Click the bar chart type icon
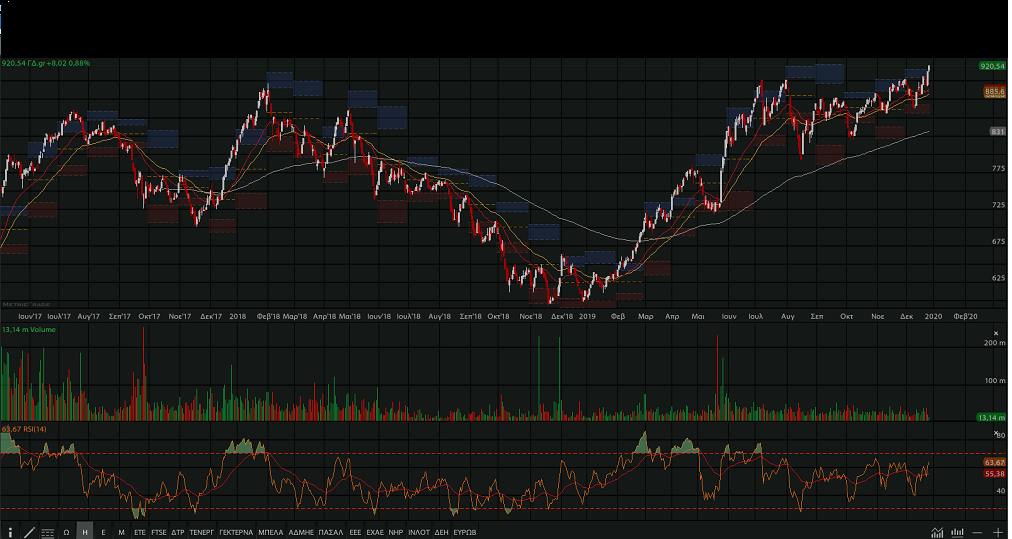 coord(957,532)
